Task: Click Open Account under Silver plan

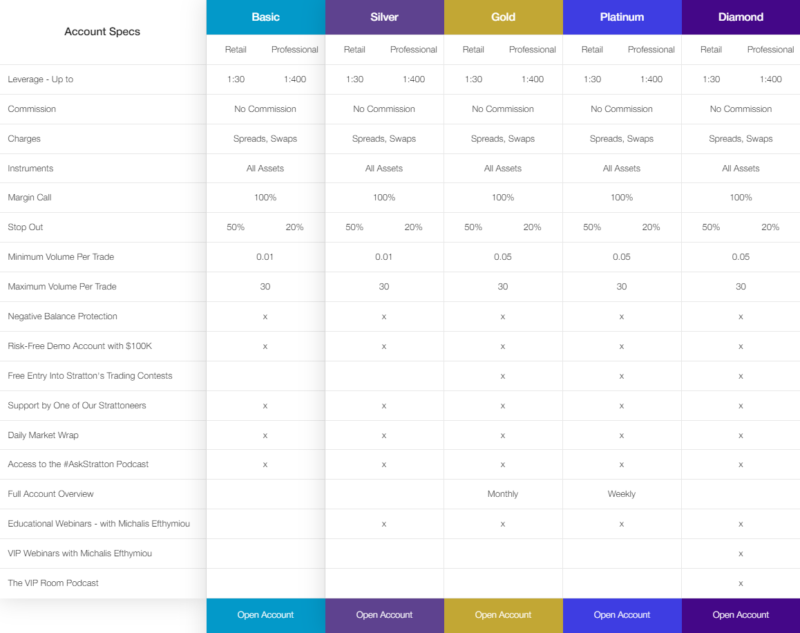Action: tap(384, 615)
